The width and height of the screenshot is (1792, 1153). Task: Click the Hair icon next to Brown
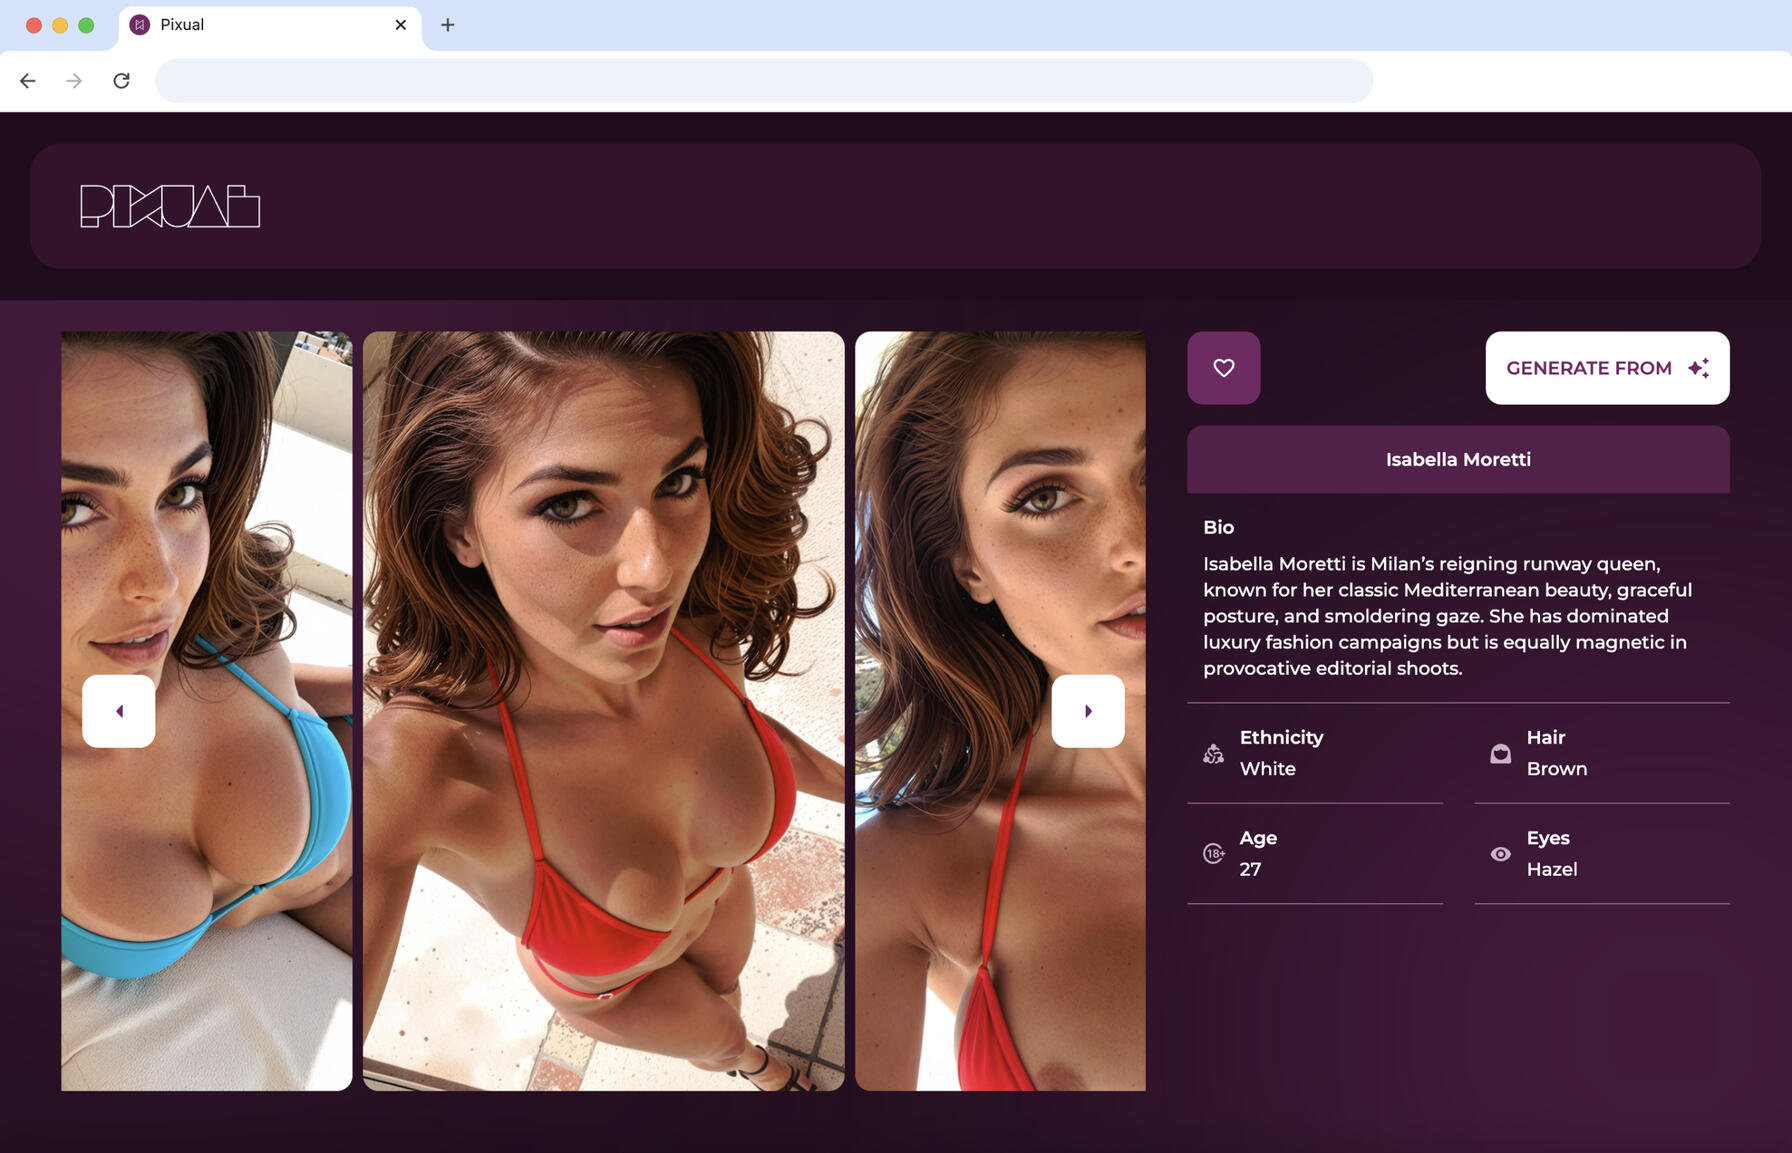point(1500,754)
